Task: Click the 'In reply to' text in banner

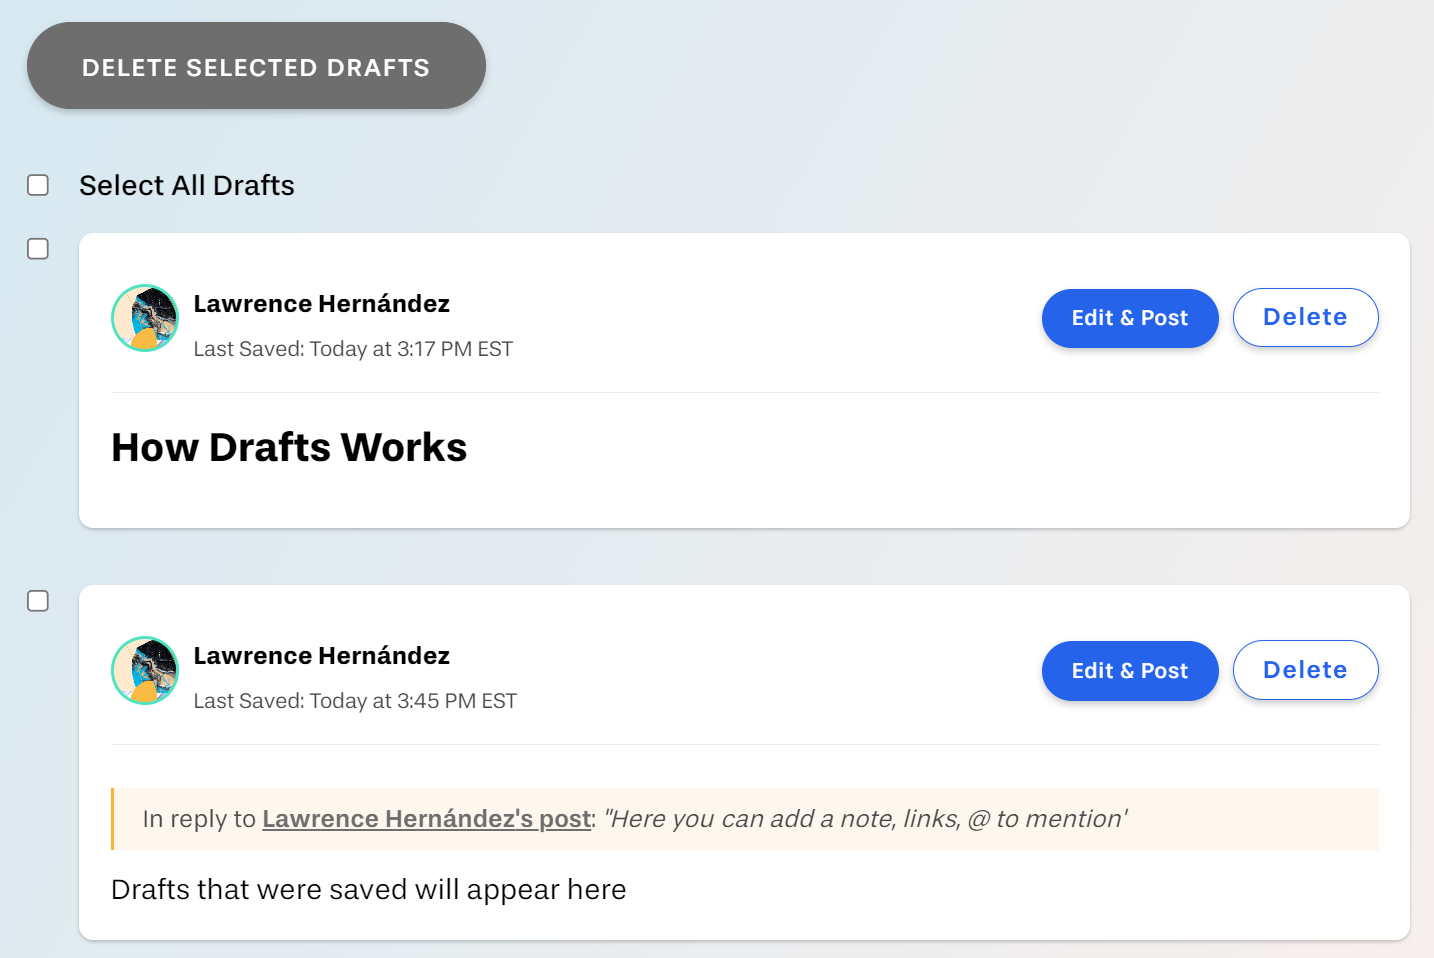Action: tap(199, 819)
